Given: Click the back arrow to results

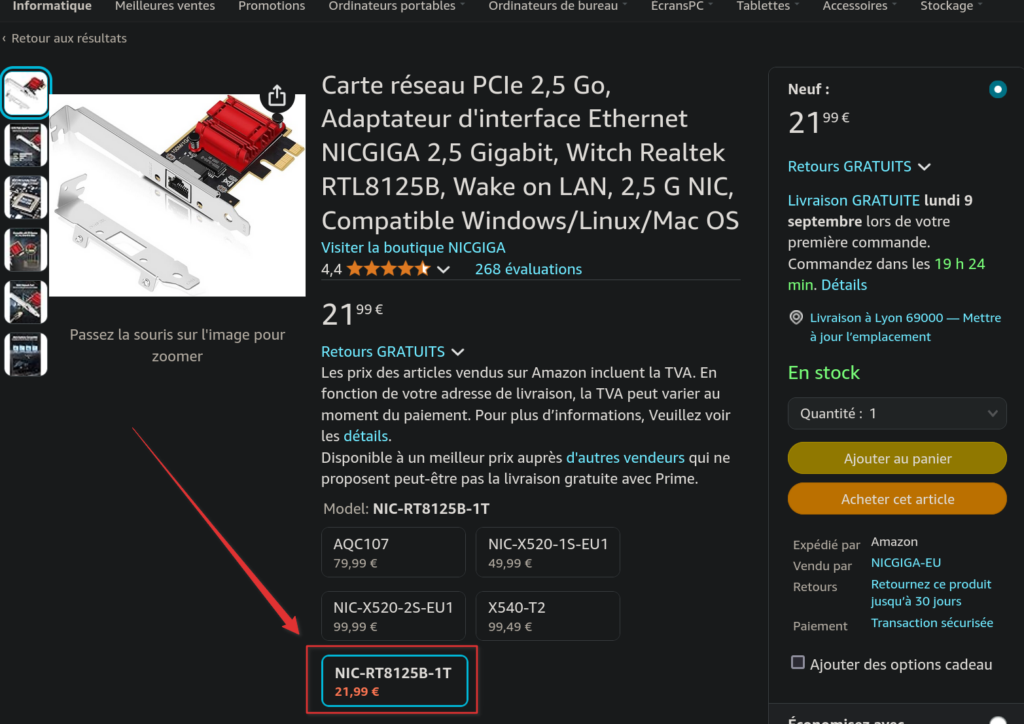Looking at the screenshot, I should [x=5, y=38].
